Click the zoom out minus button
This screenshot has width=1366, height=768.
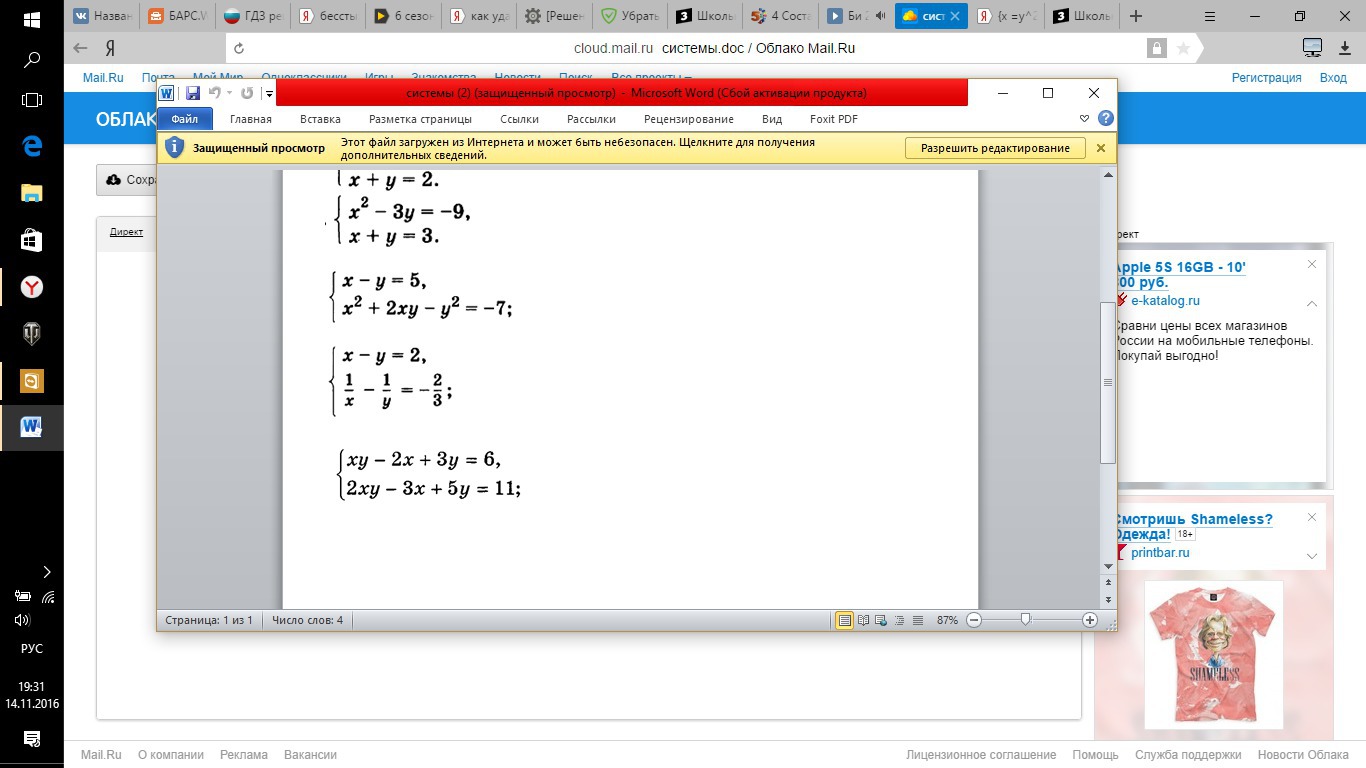974,620
